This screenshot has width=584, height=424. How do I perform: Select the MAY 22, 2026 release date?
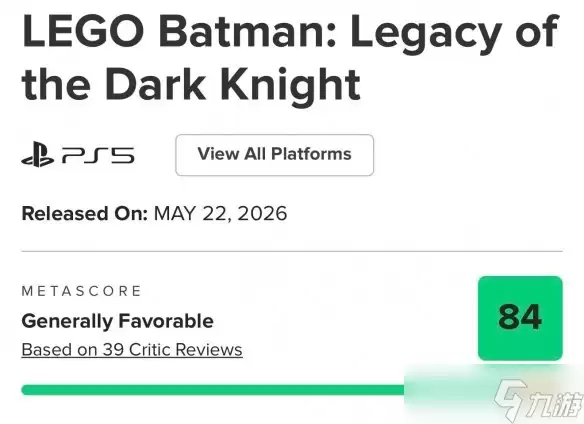pos(220,213)
